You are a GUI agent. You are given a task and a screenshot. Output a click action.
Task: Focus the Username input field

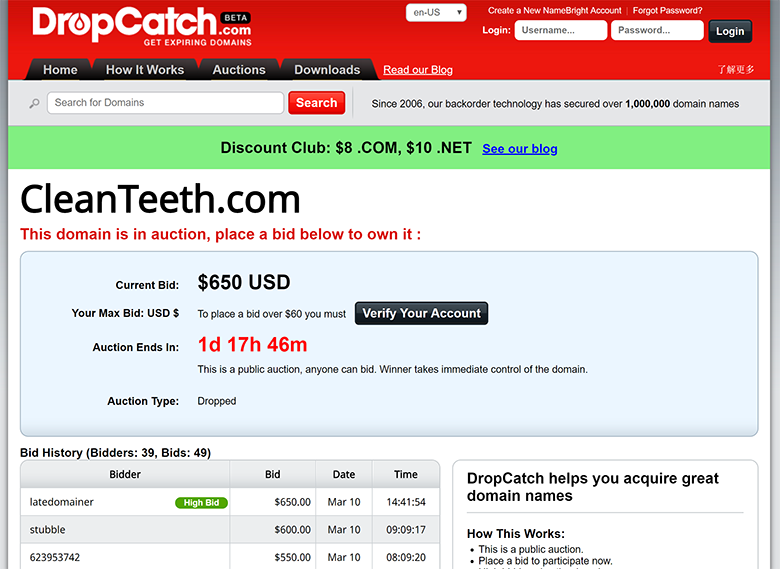tap(561, 30)
